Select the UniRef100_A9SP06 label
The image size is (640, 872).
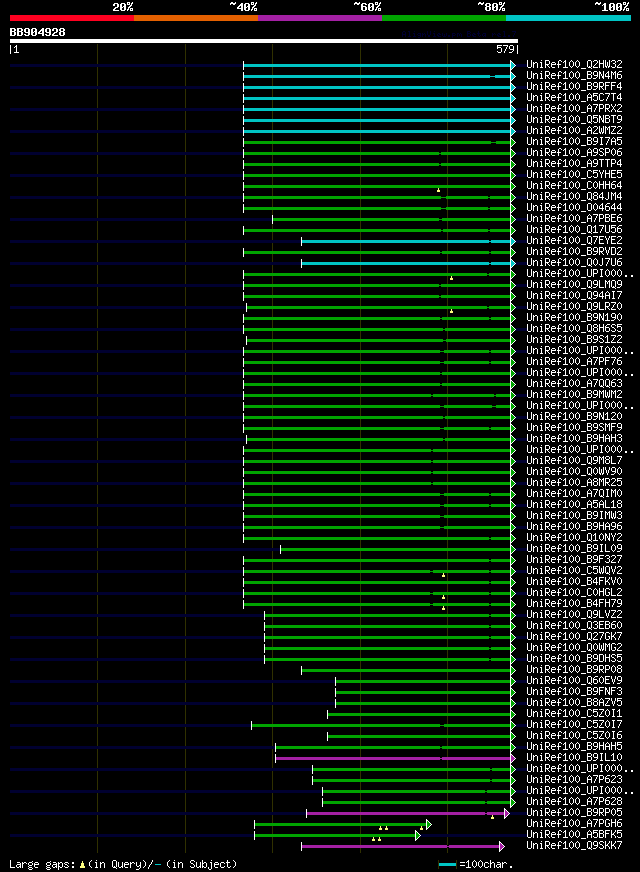[x=574, y=152]
